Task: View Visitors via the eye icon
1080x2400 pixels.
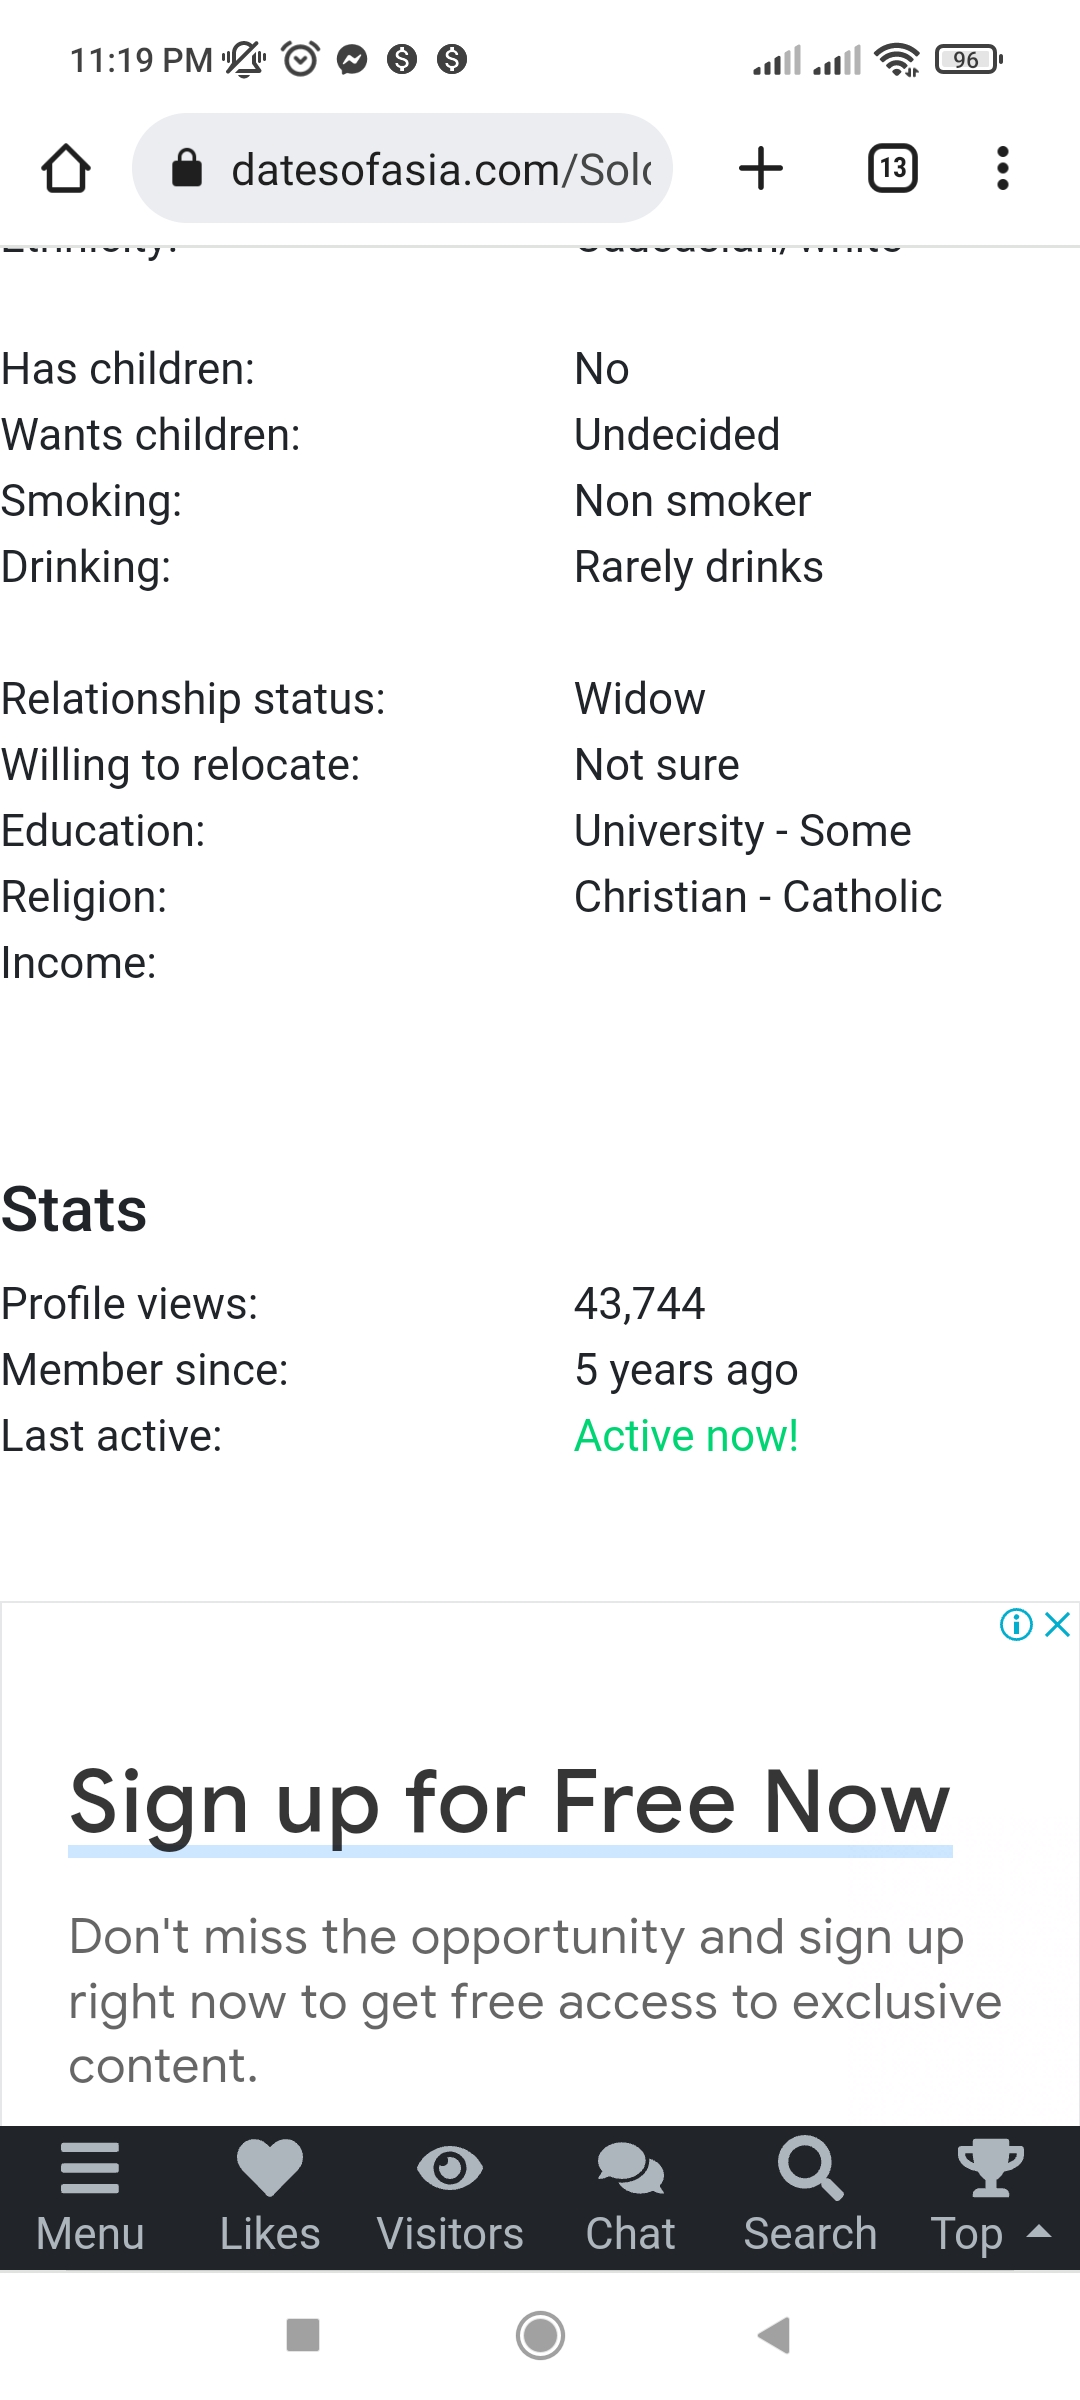Action: [450, 2198]
